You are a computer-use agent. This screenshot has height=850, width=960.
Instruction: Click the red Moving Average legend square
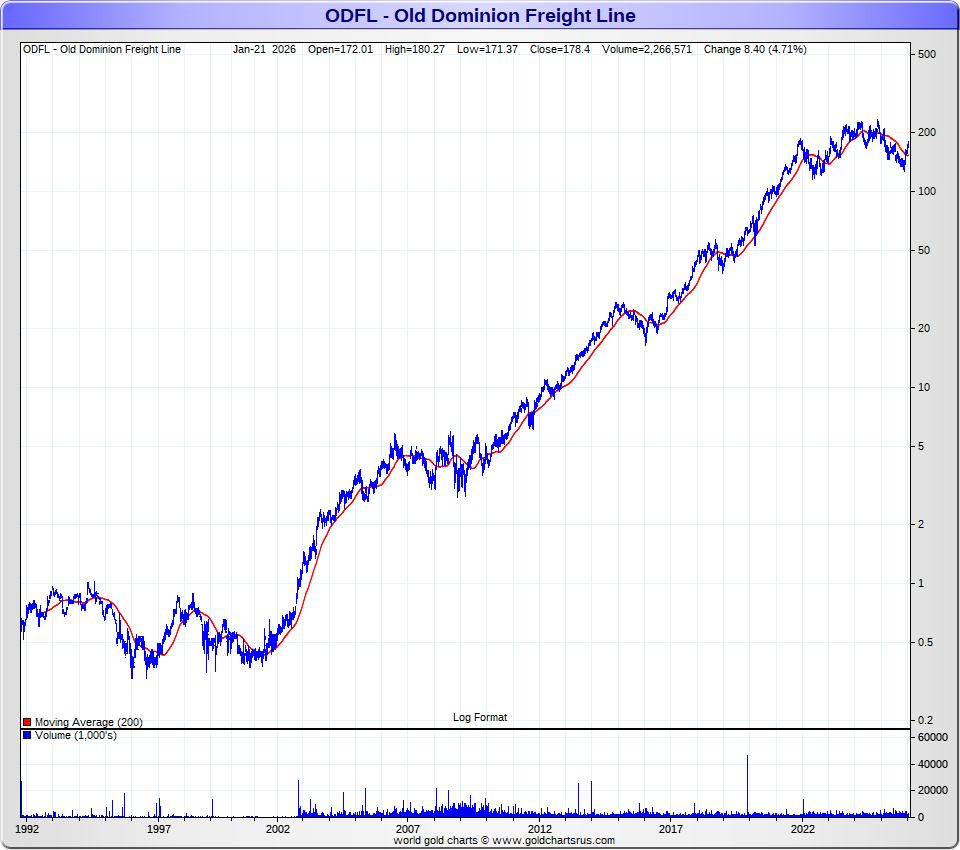click(27, 722)
